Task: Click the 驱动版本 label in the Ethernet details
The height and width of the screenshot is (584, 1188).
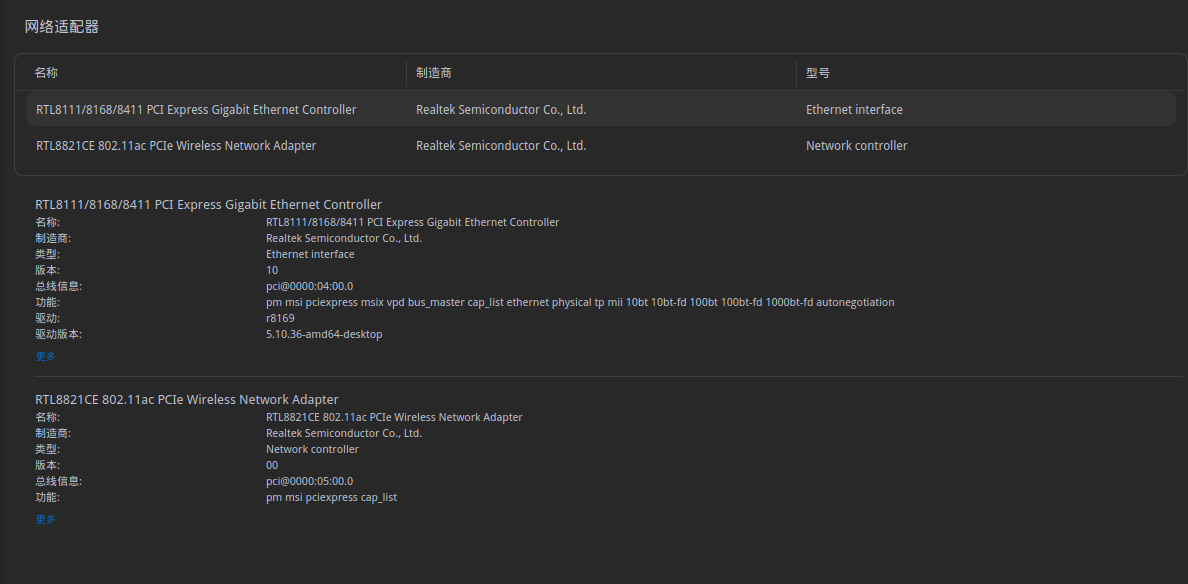Action: (58, 334)
